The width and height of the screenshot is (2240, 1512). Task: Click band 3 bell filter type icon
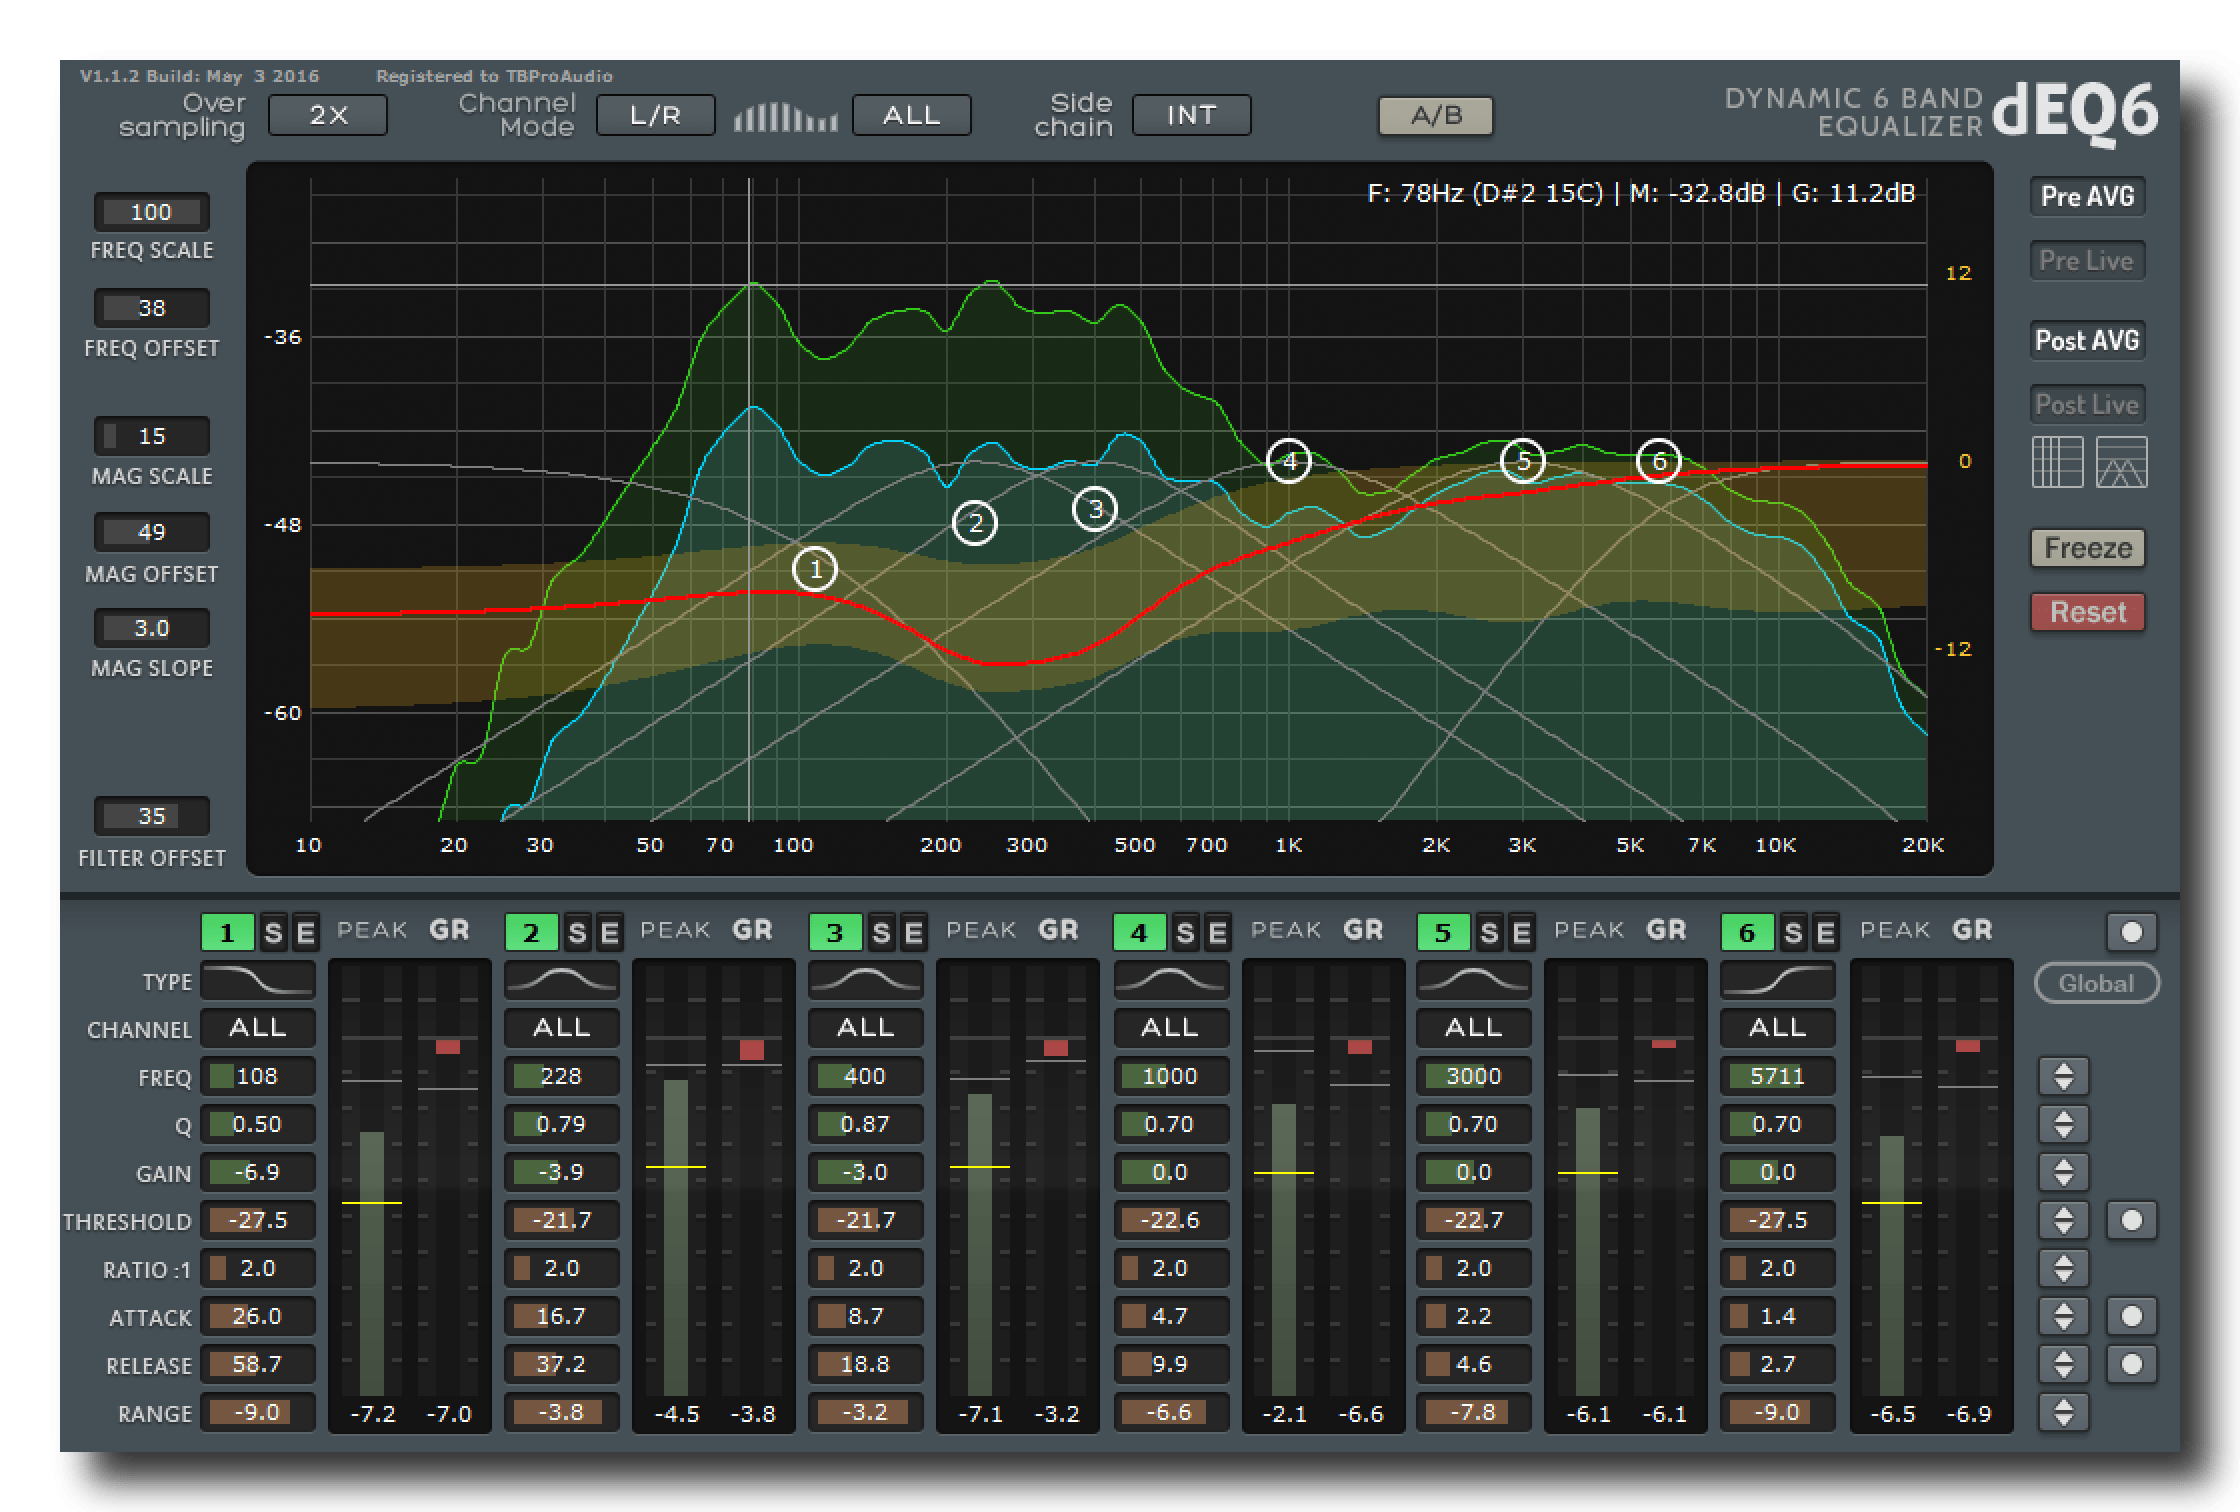click(x=865, y=981)
